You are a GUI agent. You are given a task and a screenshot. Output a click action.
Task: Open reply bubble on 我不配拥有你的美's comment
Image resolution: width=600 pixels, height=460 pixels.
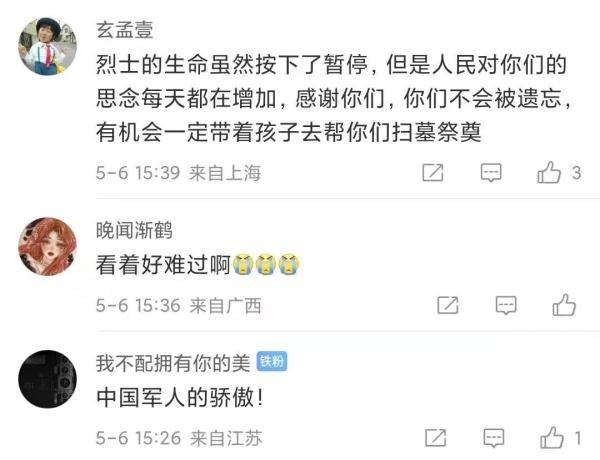click(x=494, y=438)
